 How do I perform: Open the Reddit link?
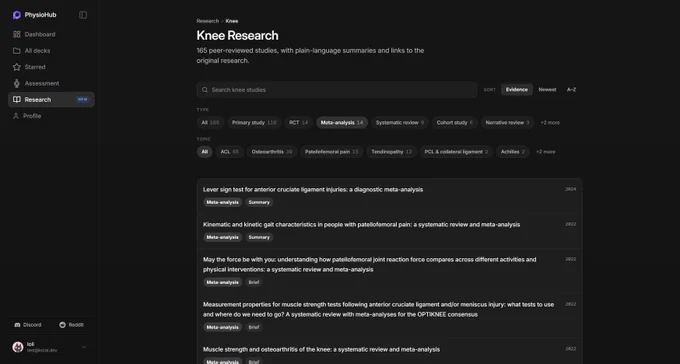point(72,325)
